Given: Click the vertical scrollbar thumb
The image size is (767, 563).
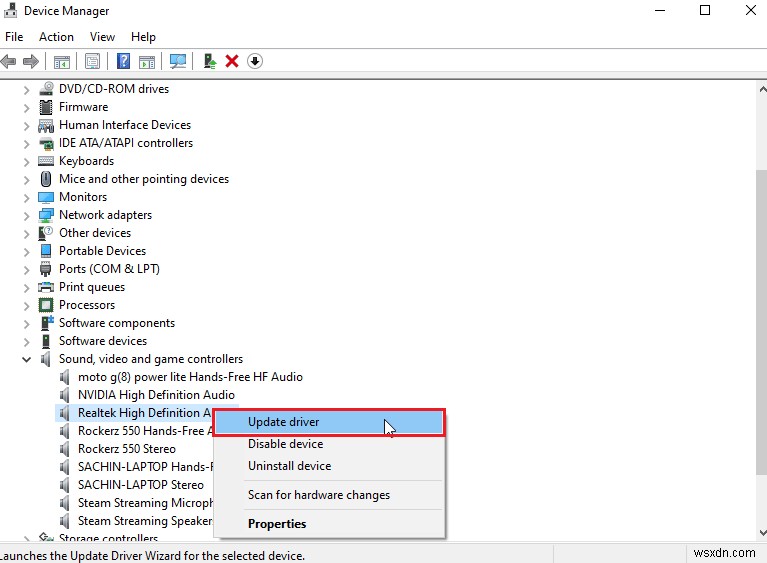Looking at the screenshot, I should tap(761, 322).
